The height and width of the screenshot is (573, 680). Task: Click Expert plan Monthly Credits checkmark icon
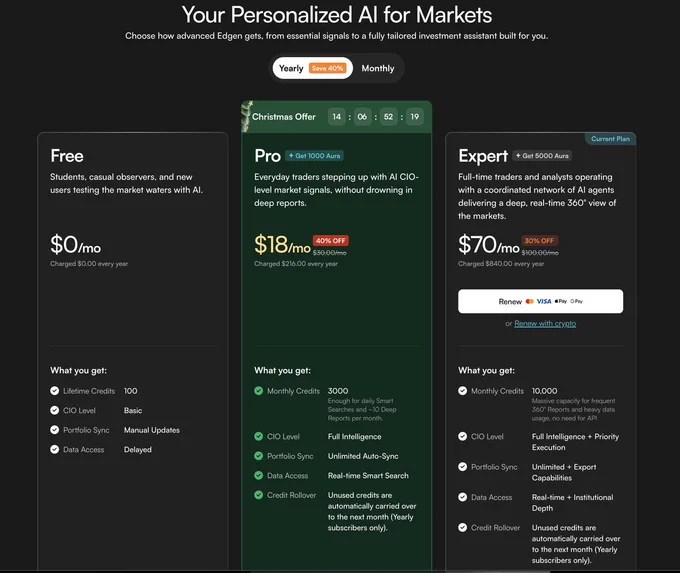463,391
